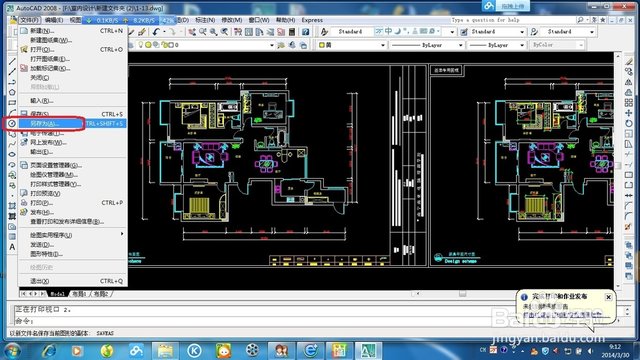Open the Windows Start button
The height and width of the screenshot is (360, 640).
(x=12, y=351)
